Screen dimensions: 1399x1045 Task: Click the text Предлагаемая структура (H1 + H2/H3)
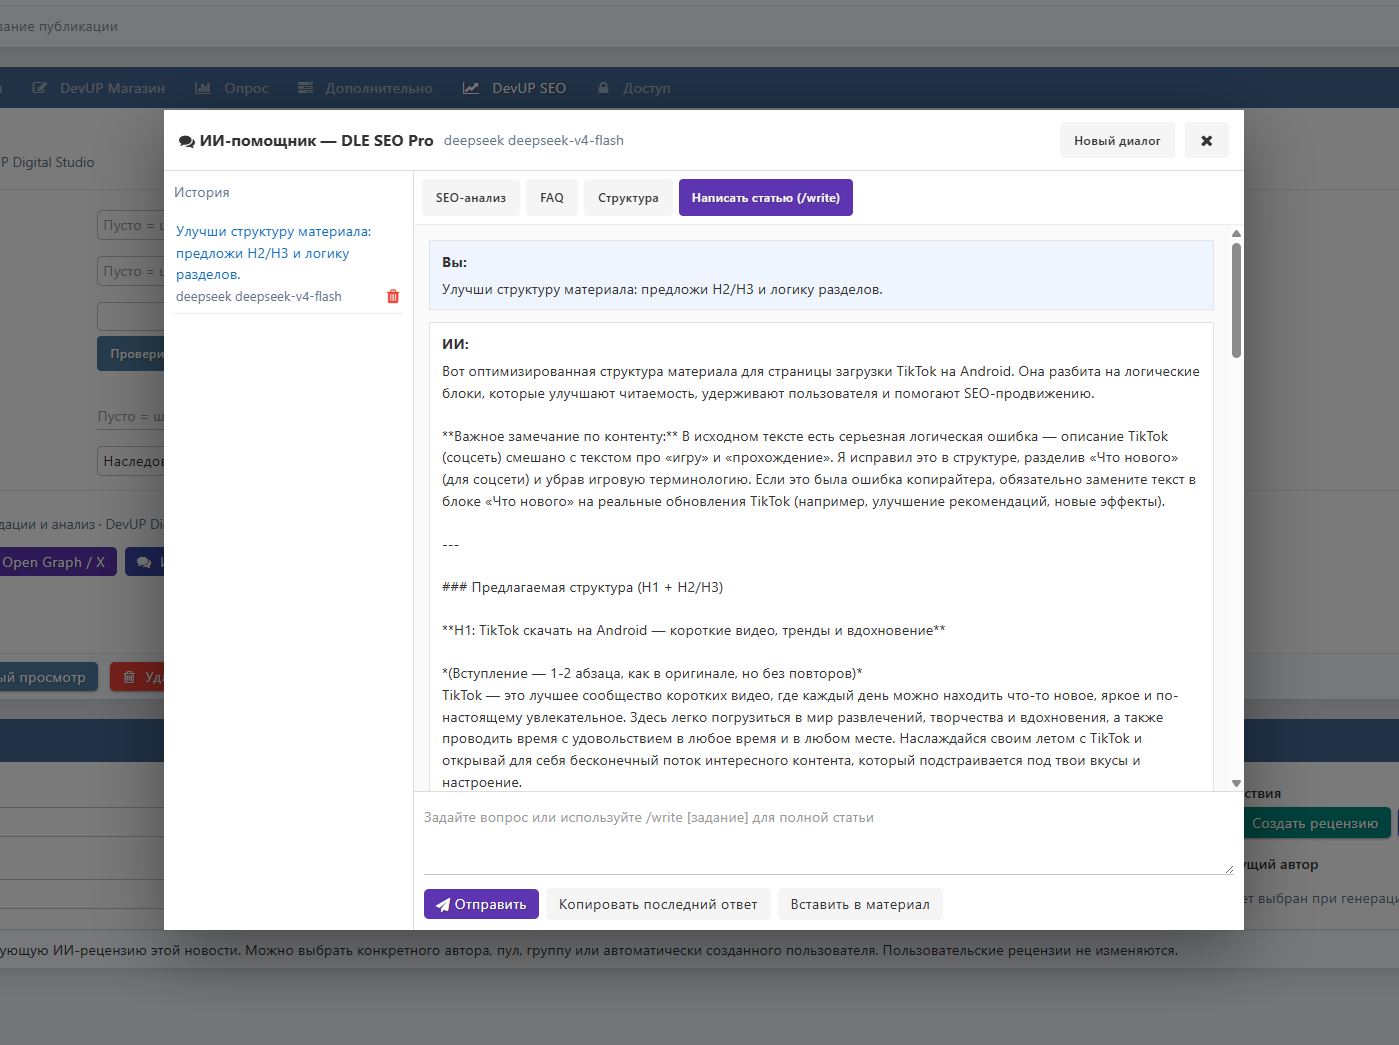(x=597, y=587)
